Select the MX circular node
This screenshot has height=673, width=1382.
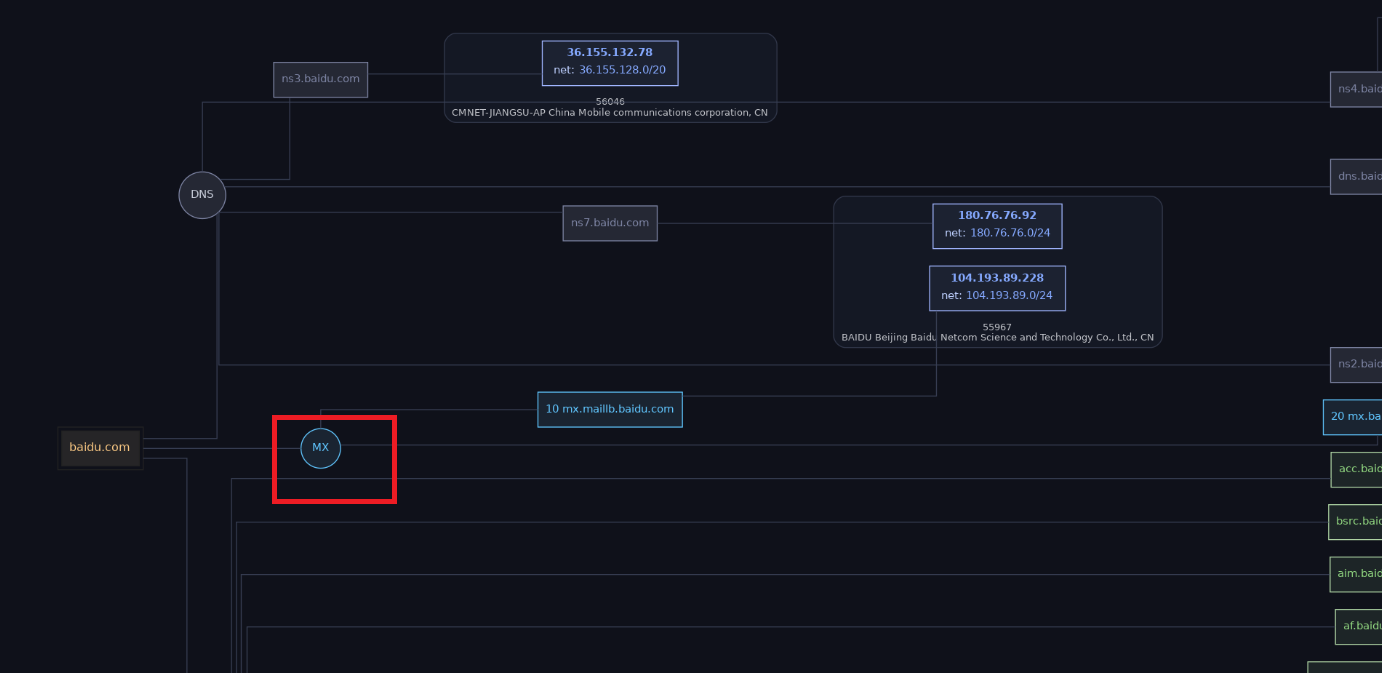click(320, 448)
